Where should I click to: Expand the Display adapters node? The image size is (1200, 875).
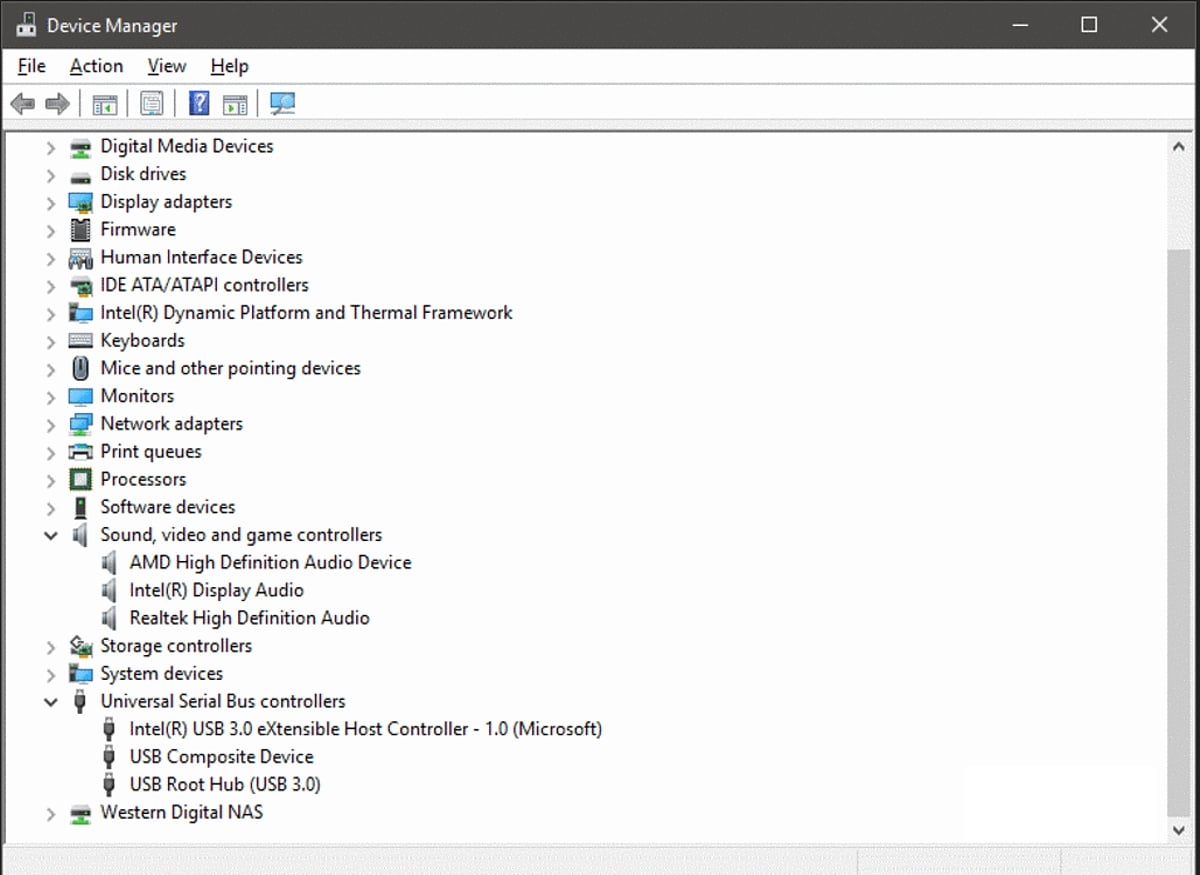(51, 203)
